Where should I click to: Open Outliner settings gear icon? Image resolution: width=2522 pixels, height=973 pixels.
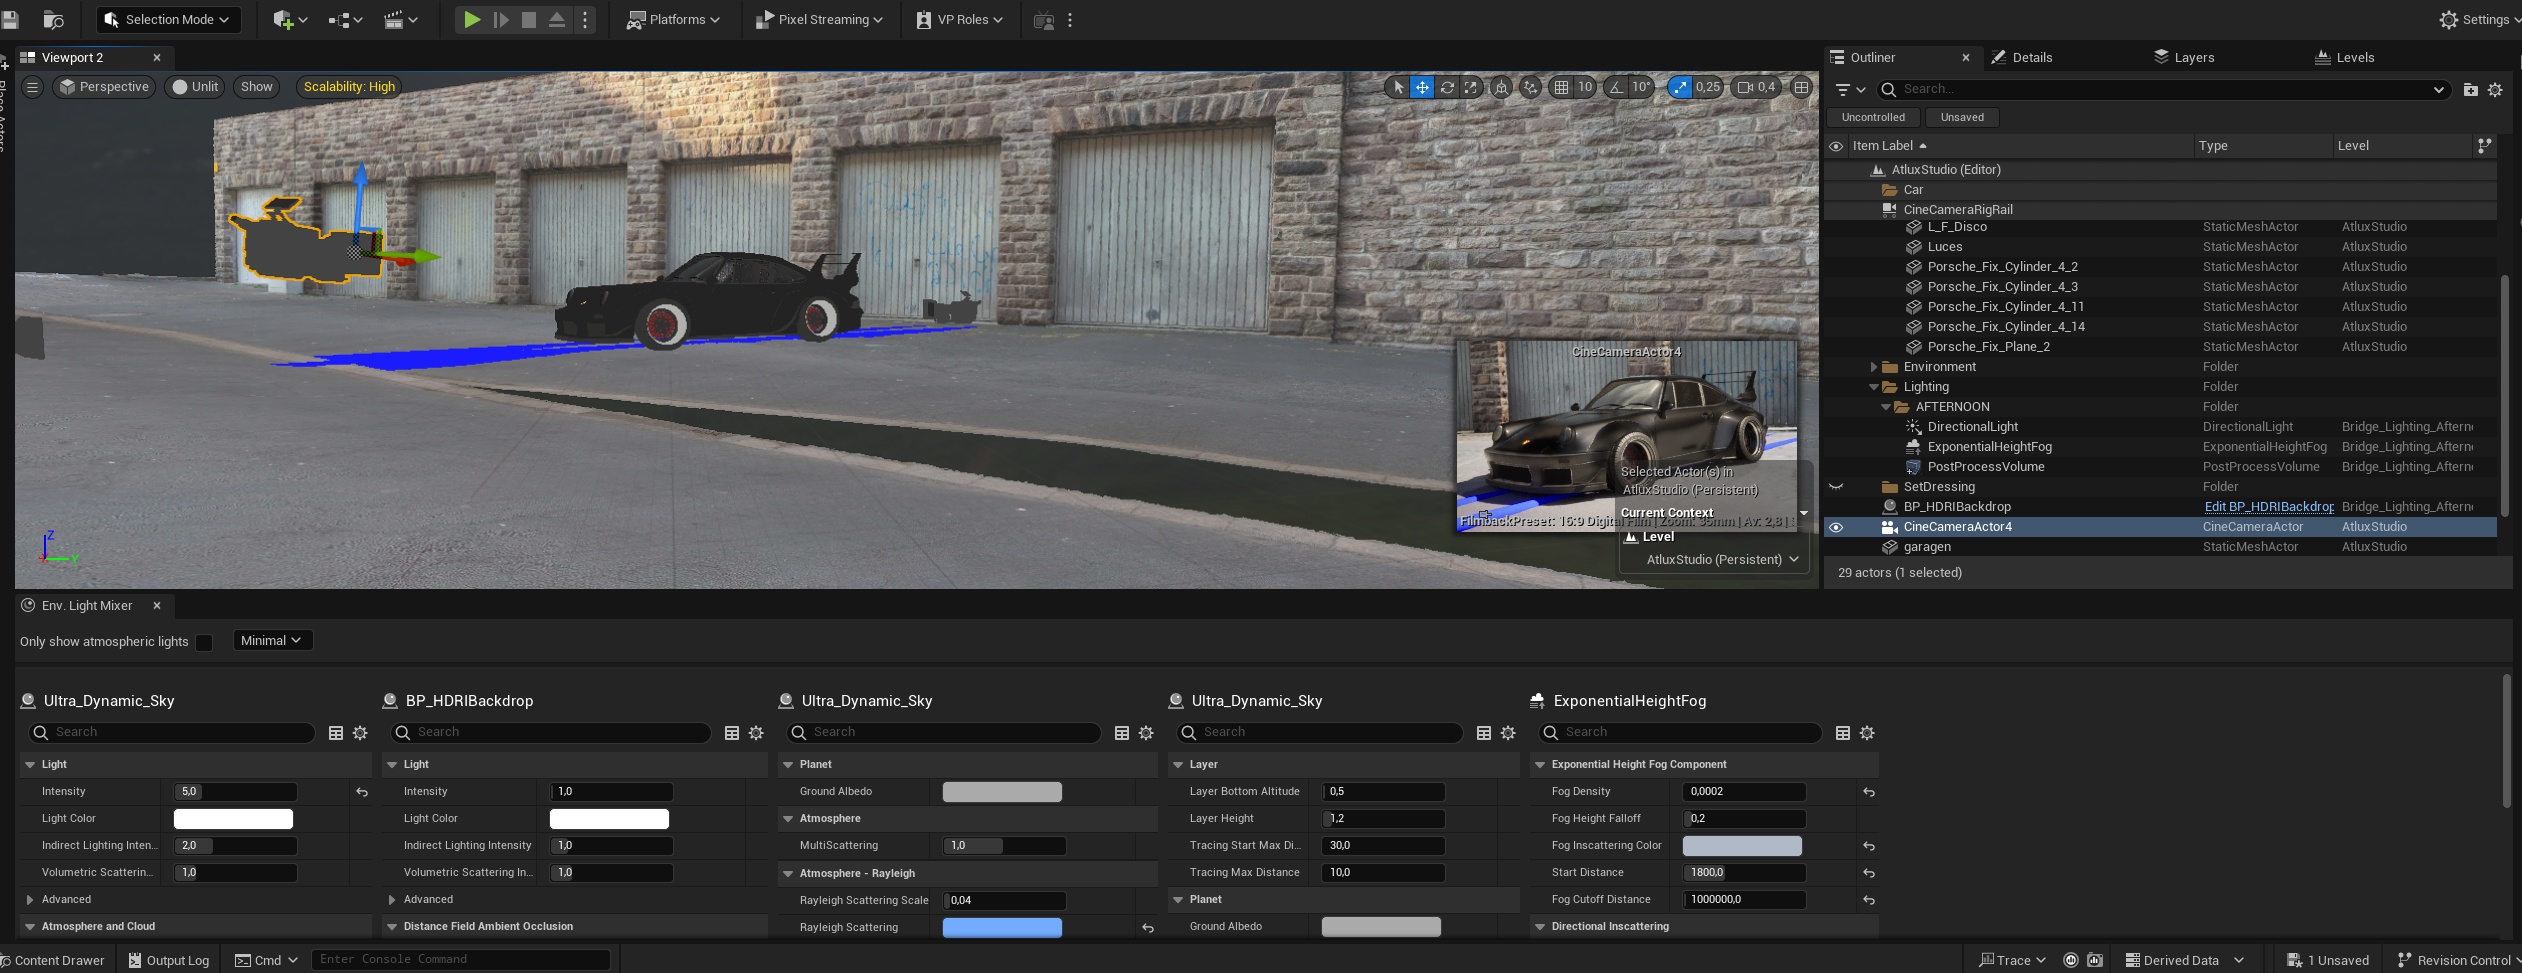pos(2495,89)
